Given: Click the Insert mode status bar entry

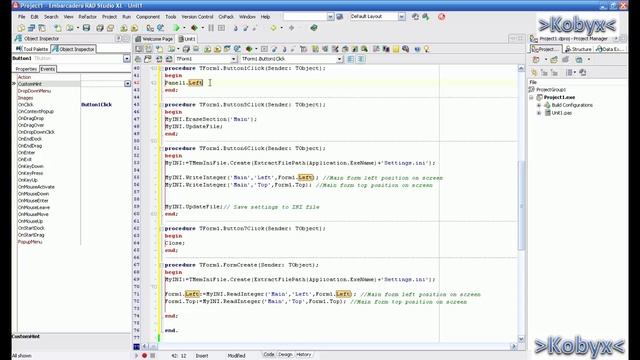Looking at the screenshot, I should pyautogui.click(x=202, y=356).
